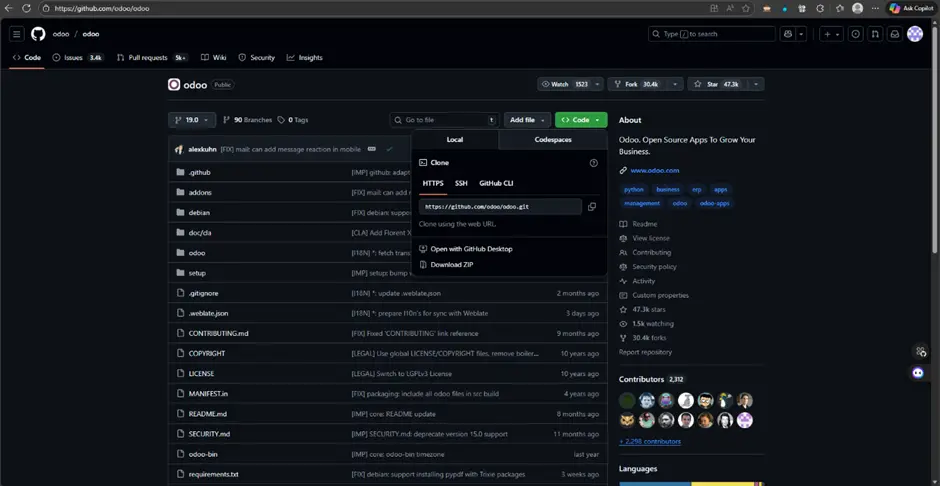
Task: Copy the HTTPS clone URL
Action: [592, 207]
